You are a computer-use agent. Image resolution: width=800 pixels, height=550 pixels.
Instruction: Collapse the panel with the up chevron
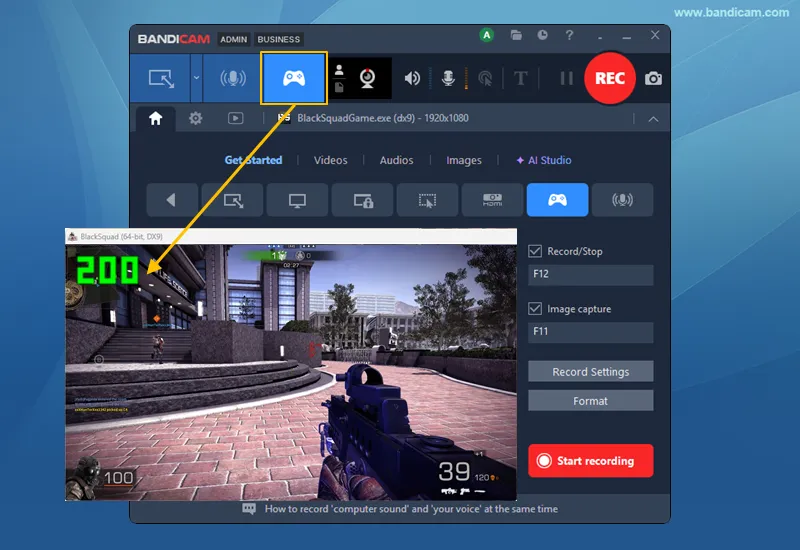point(653,119)
